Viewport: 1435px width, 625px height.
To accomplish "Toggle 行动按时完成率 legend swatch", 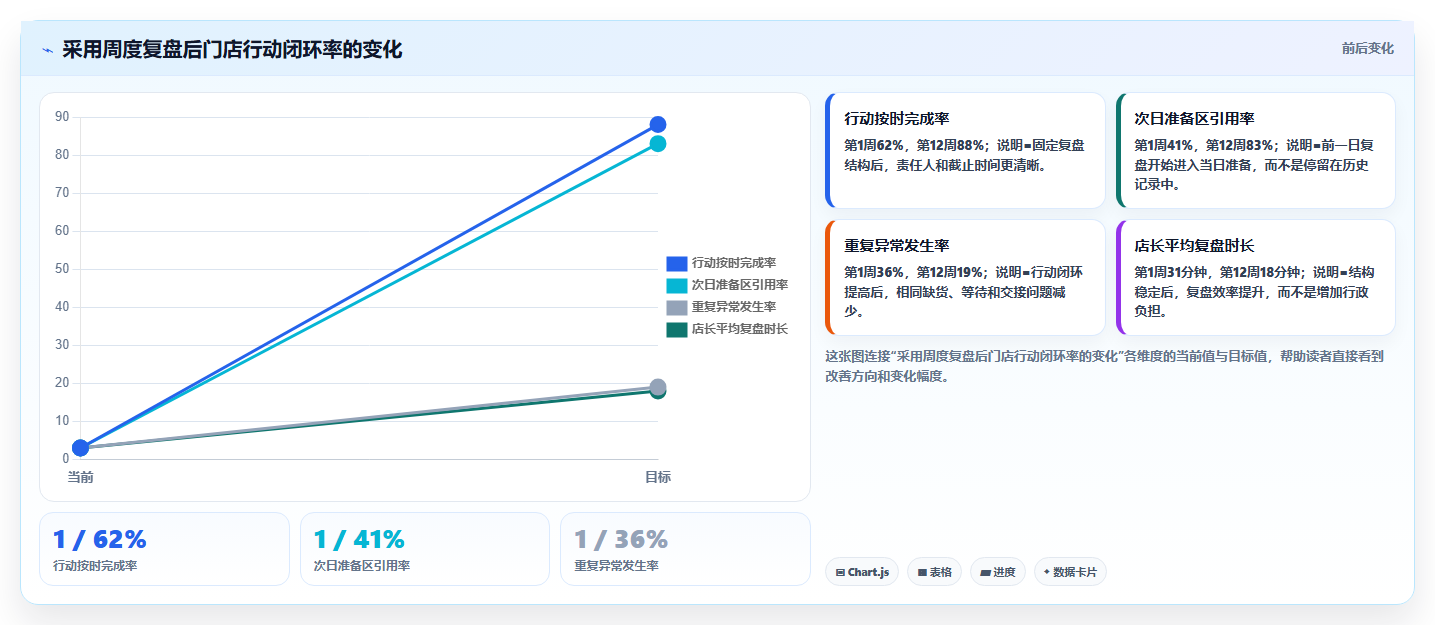I will (x=677, y=263).
